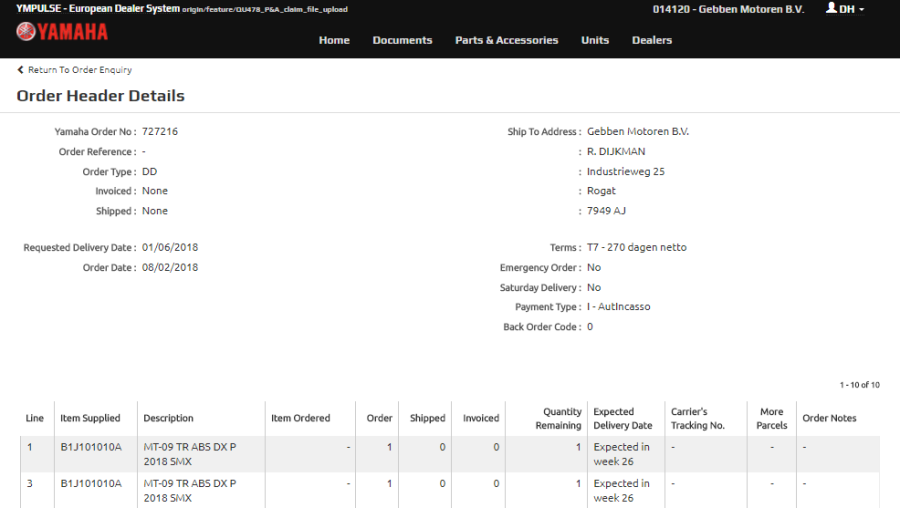The height and width of the screenshot is (508, 900).
Task: Click the Expected Delivery Date column header
Action: tap(623, 418)
